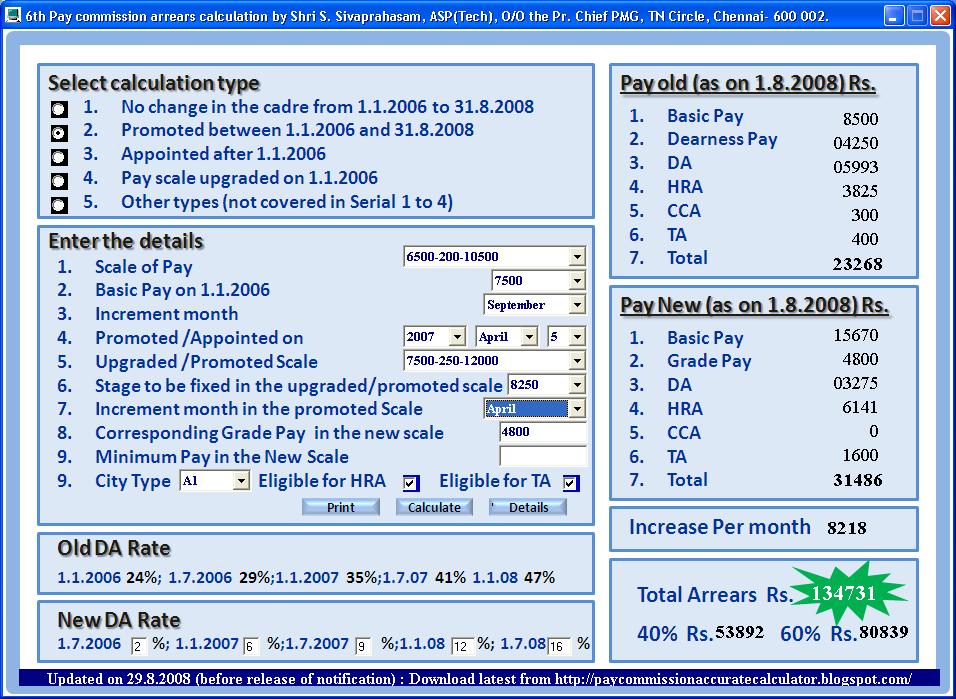Click the 1.7.2006 new DA rate field

[x=139, y=646]
